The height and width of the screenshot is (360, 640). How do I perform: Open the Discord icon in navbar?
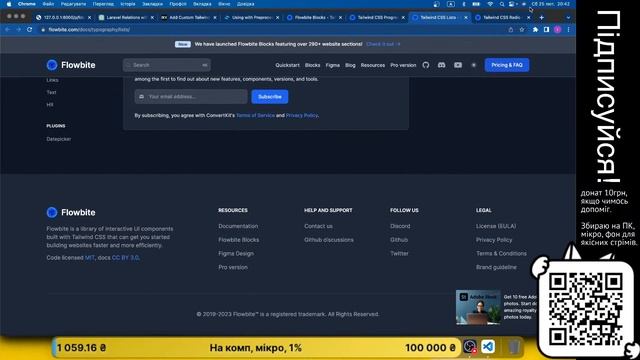point(441,65)
